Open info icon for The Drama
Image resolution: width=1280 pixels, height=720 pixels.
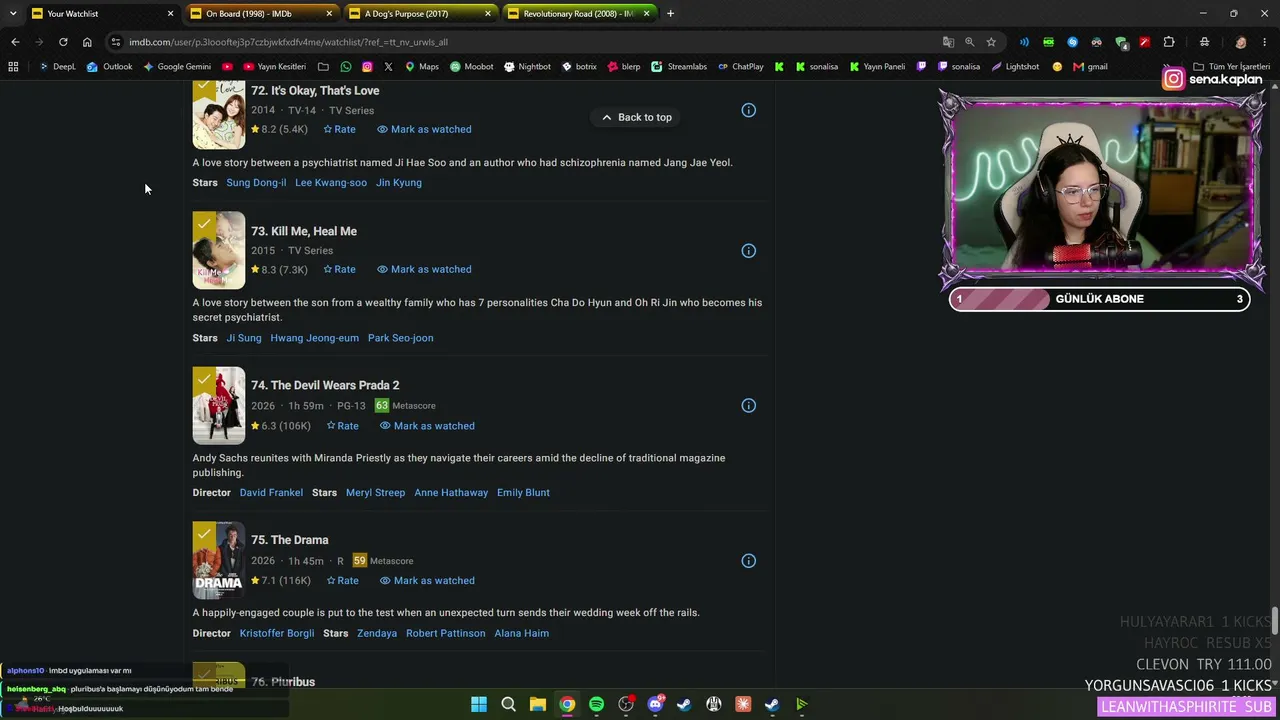748,561
